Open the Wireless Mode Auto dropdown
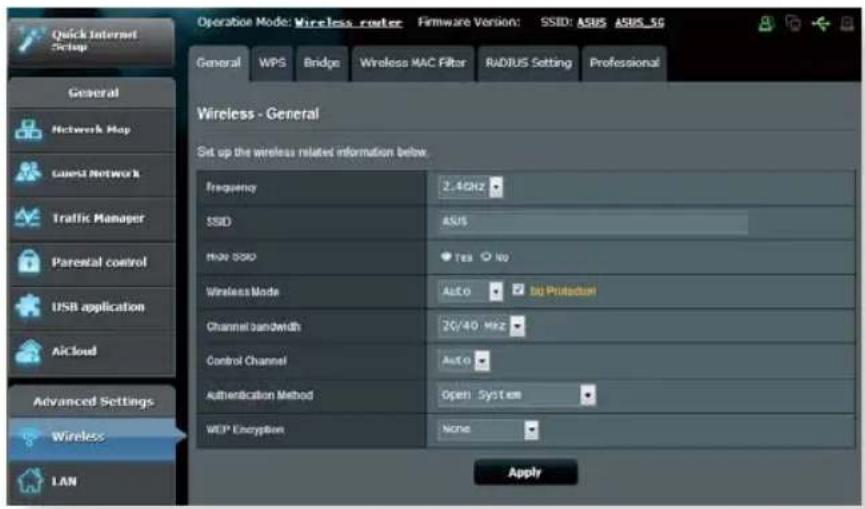This screenshot has height=509, width=865. pyautogui.click(x=471, y=291)
